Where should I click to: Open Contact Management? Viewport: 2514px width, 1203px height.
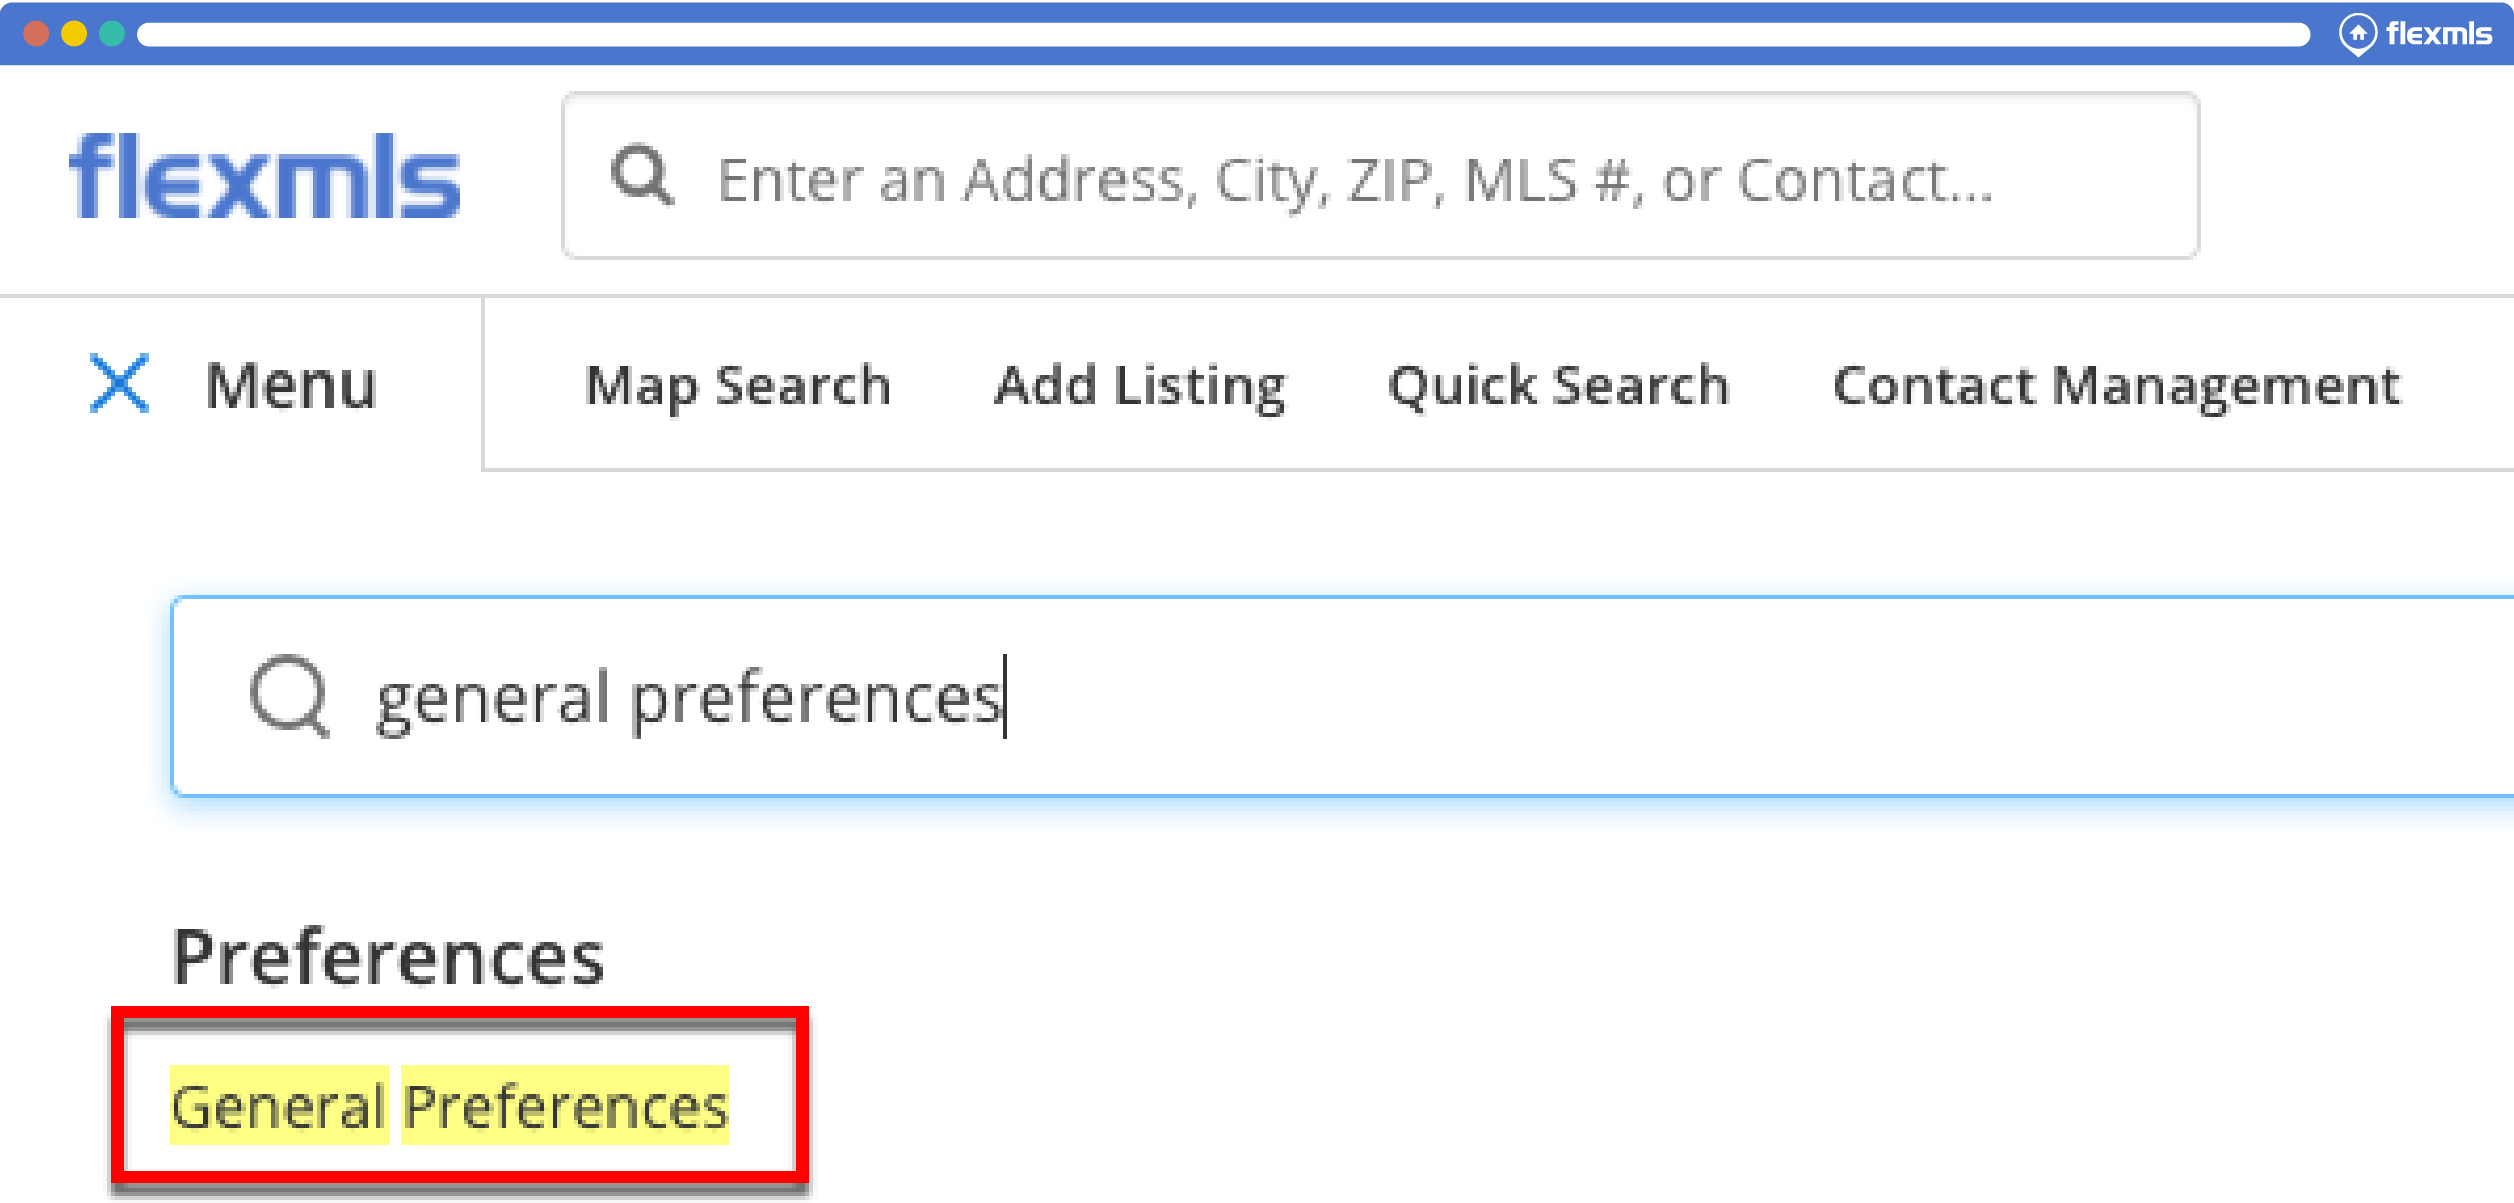[2115, 386]
